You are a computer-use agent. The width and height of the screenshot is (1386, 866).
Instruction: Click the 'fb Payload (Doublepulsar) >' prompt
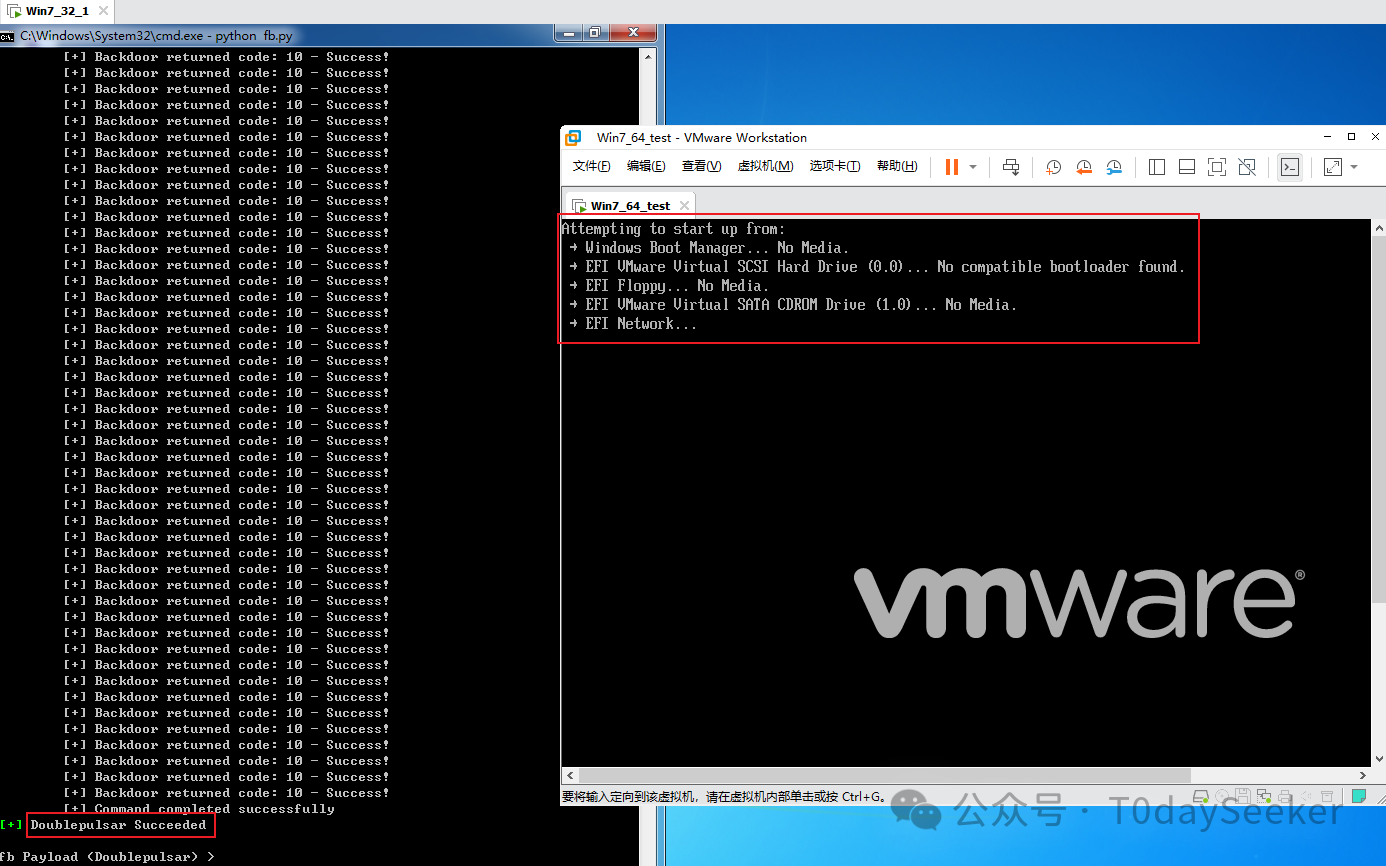tap(107, 857)
